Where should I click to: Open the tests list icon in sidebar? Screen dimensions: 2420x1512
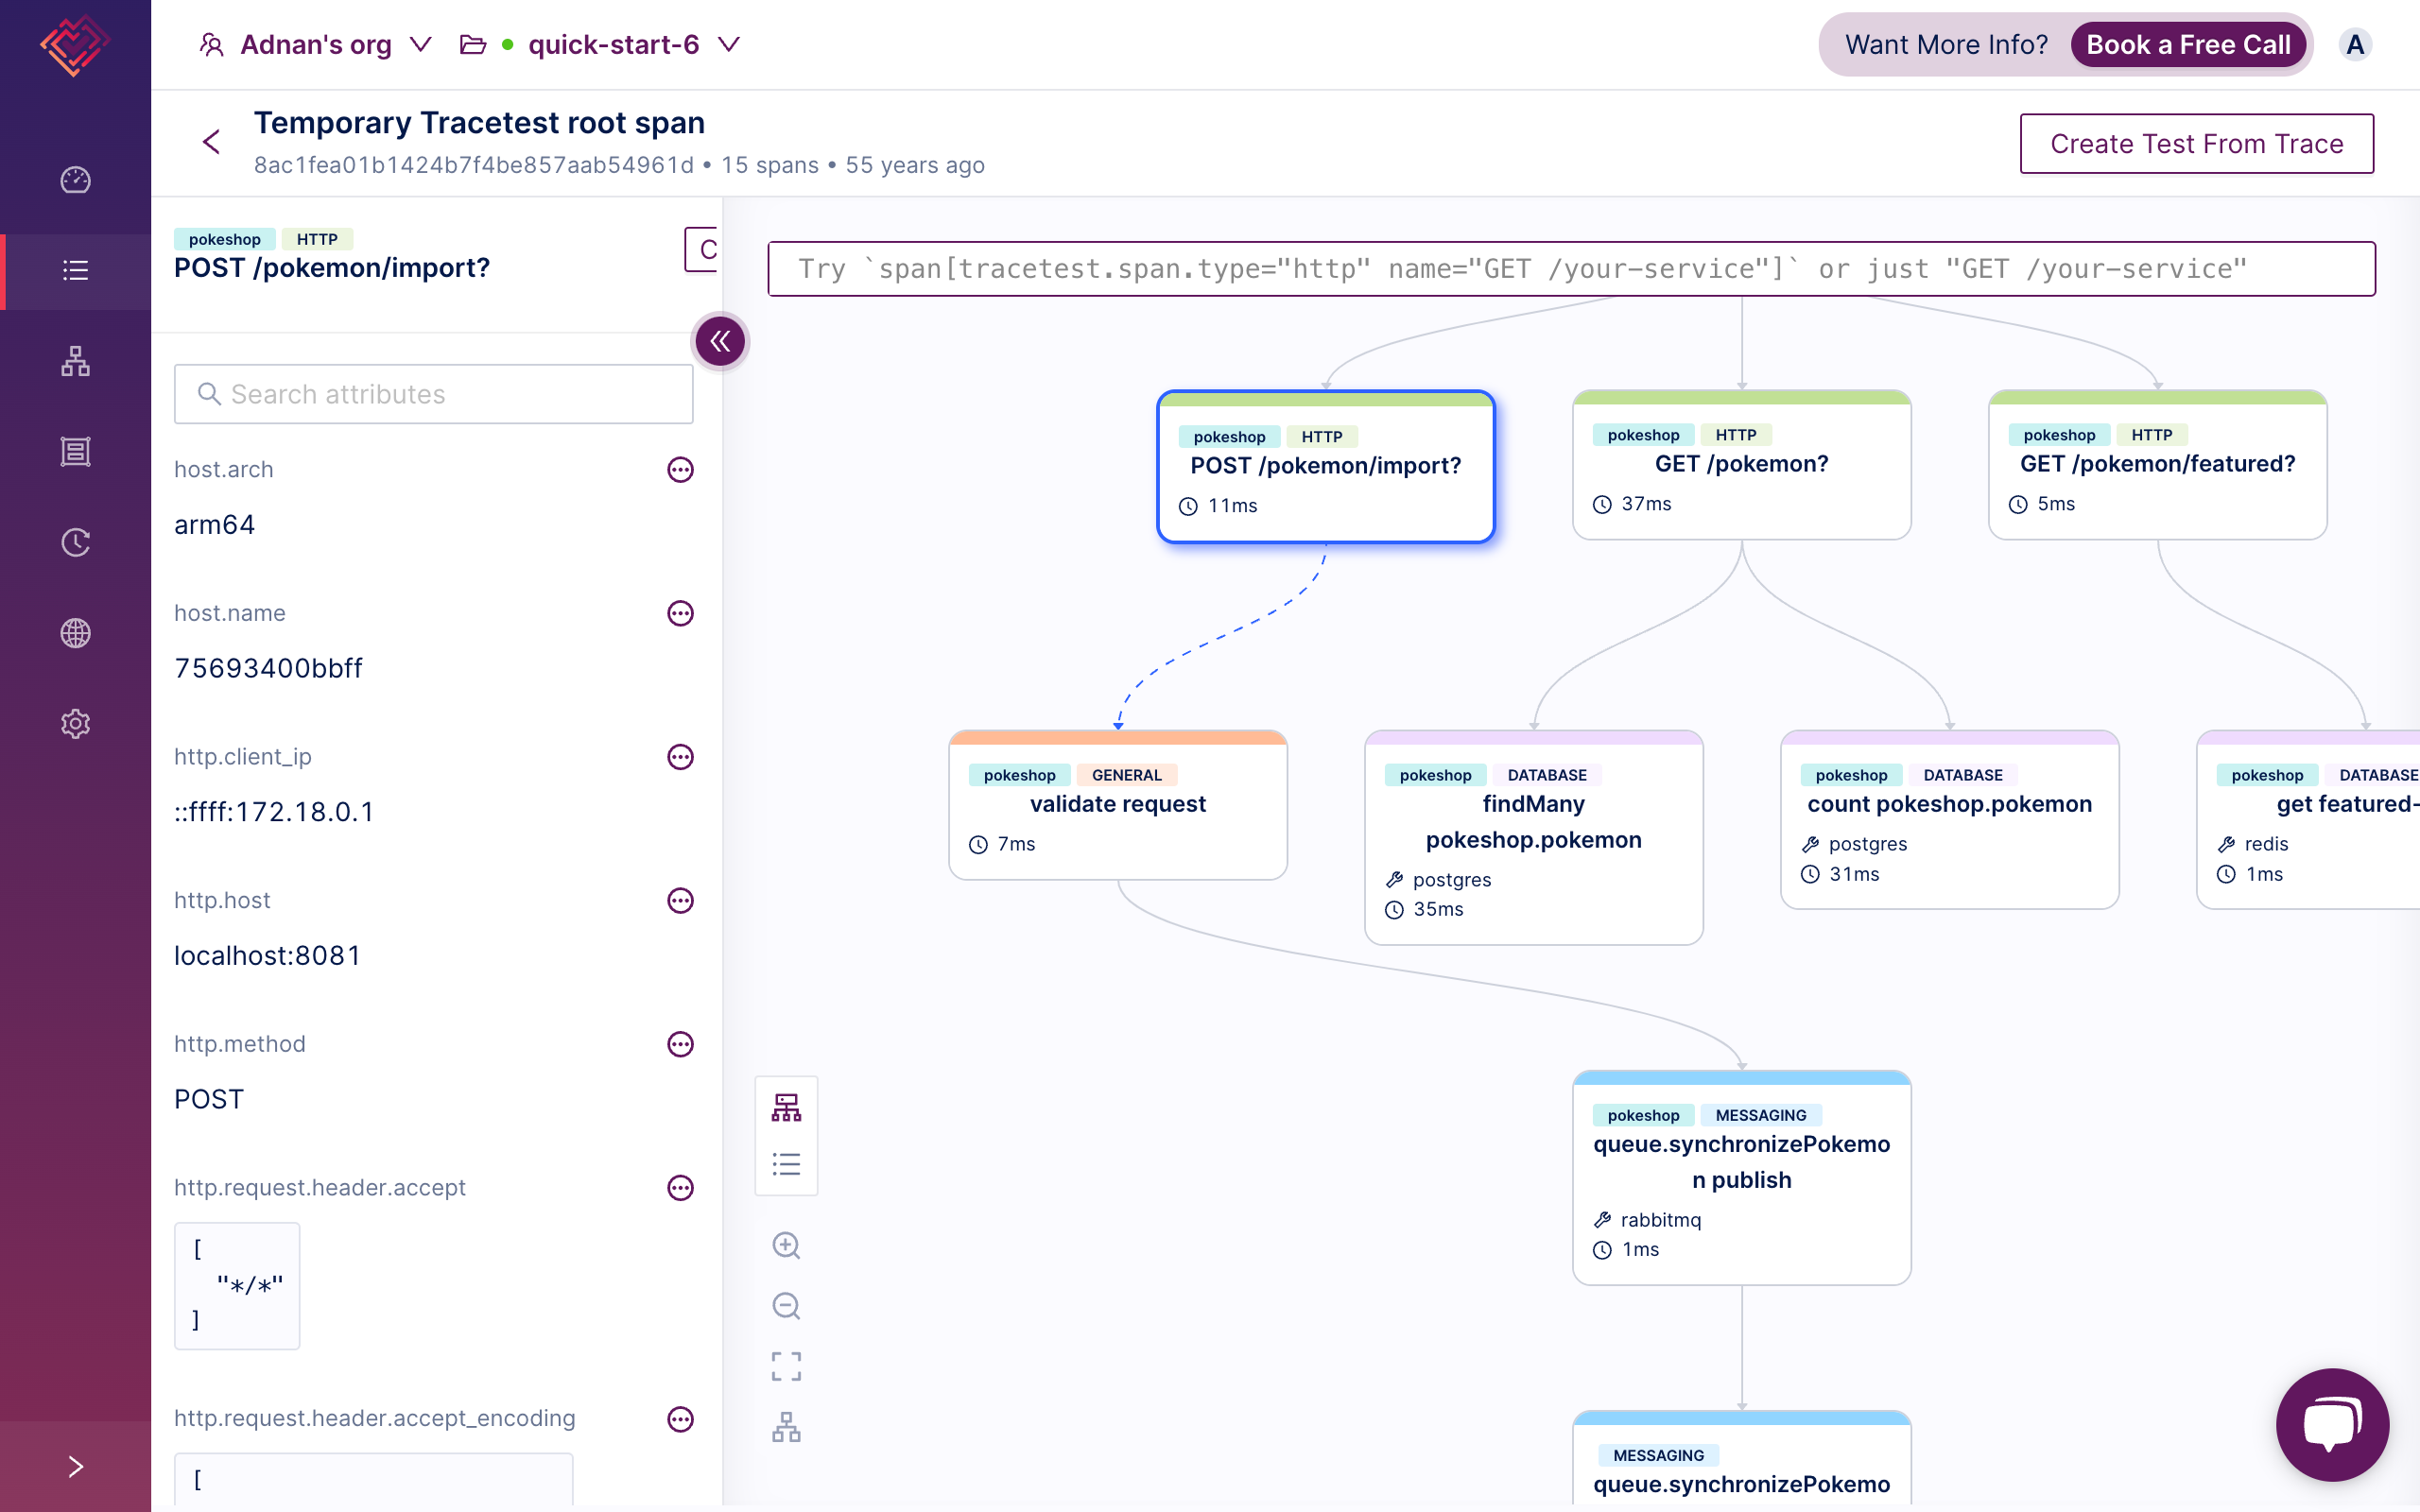point(75,270)
